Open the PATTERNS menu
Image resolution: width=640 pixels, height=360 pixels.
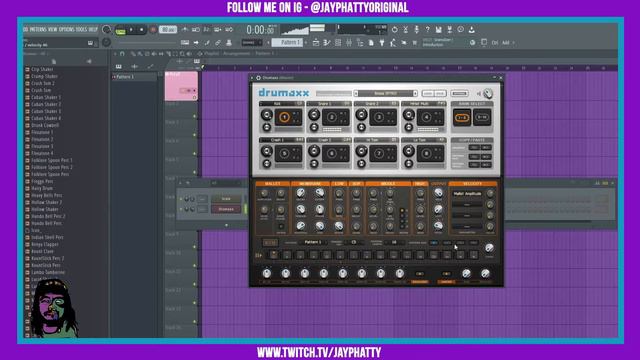pos(38,29)
